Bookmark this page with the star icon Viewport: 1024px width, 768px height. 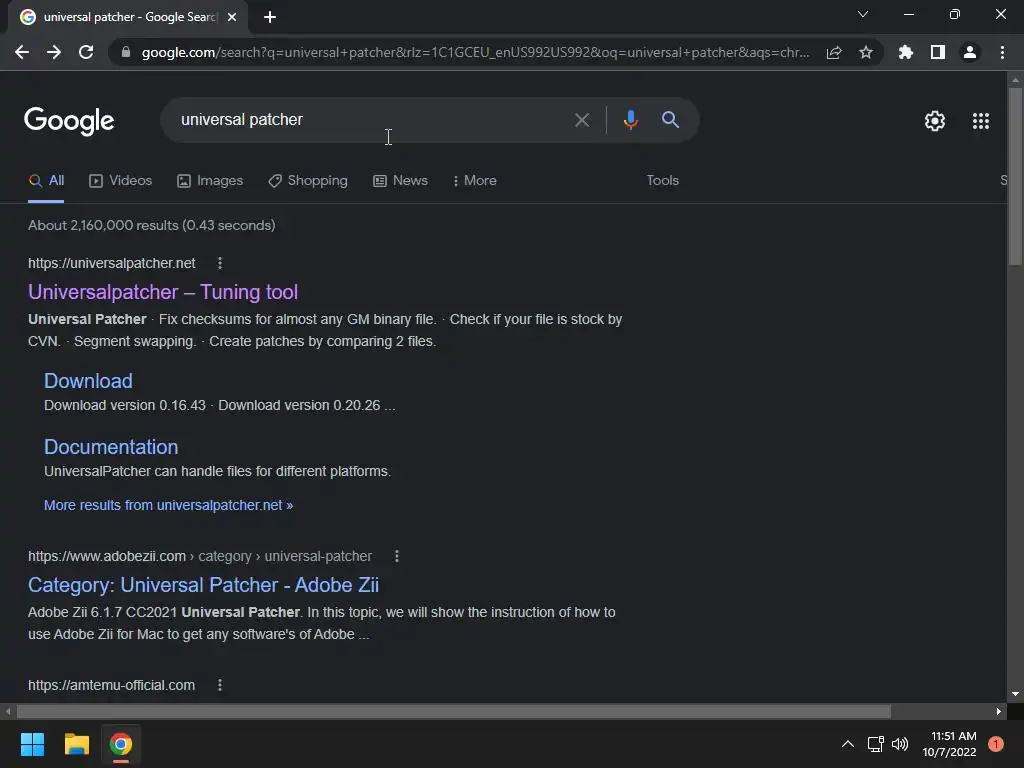tap(866, 52)
